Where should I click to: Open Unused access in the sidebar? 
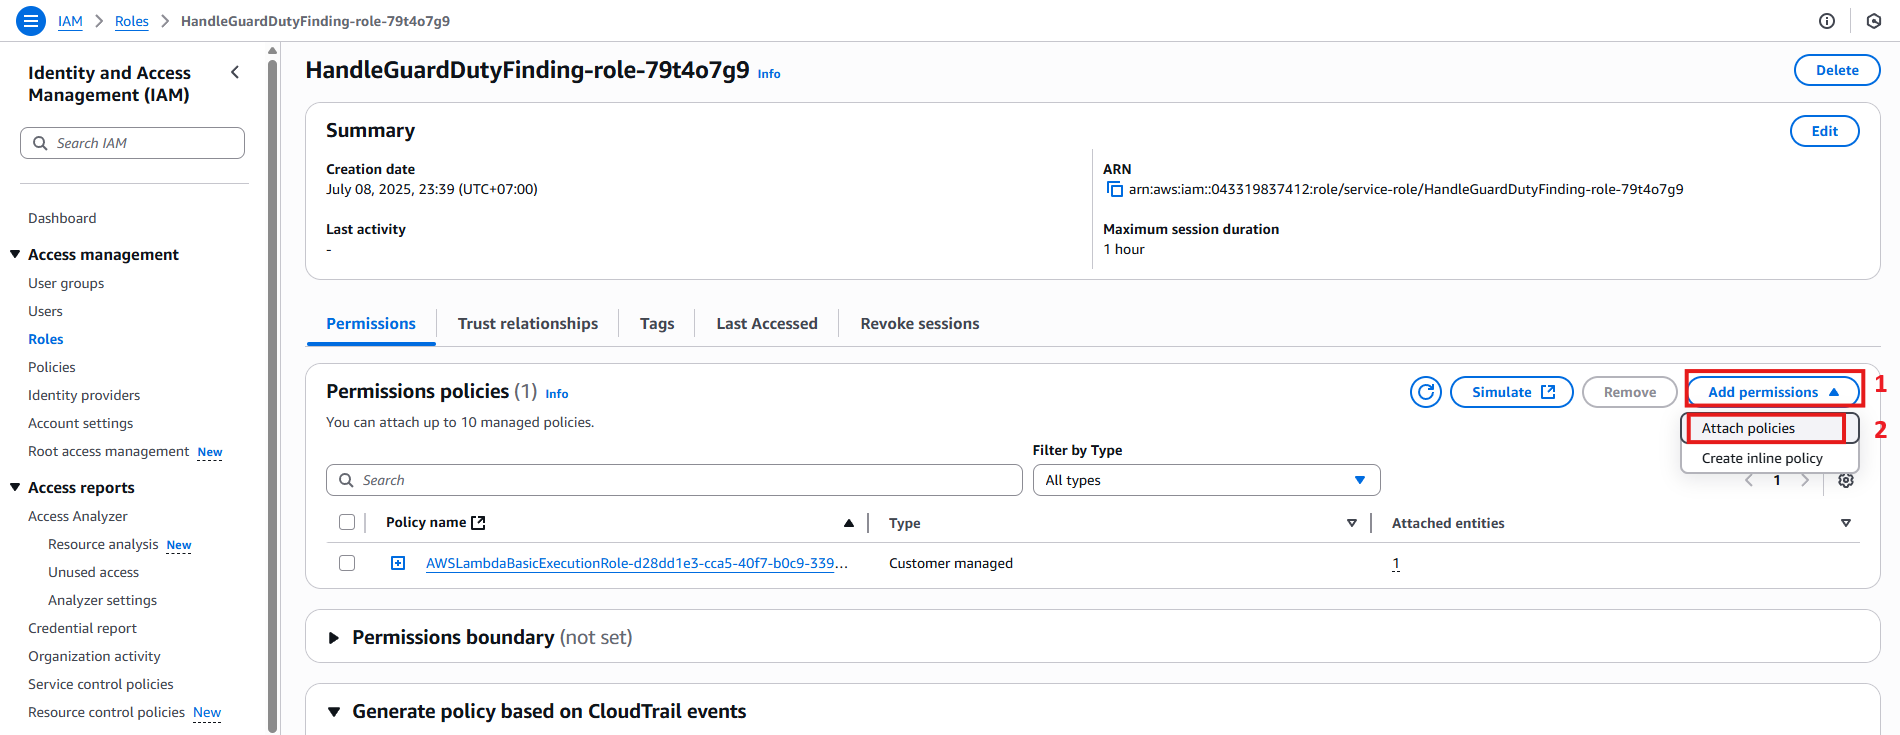pos(94,572)
